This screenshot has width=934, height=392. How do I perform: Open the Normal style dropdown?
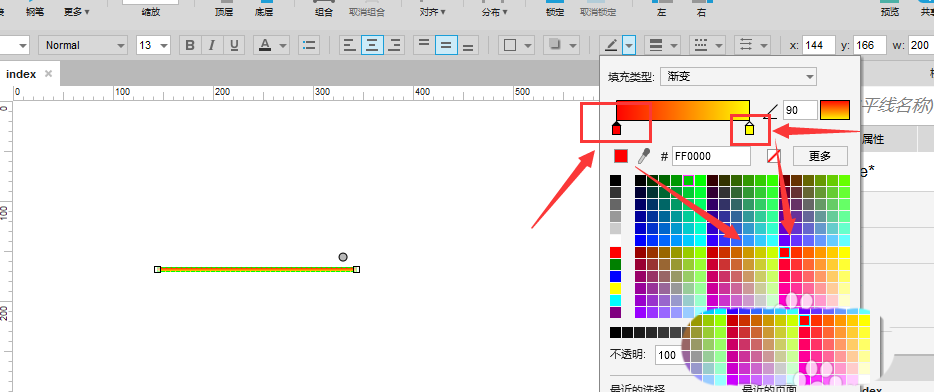tap(83, 45)
